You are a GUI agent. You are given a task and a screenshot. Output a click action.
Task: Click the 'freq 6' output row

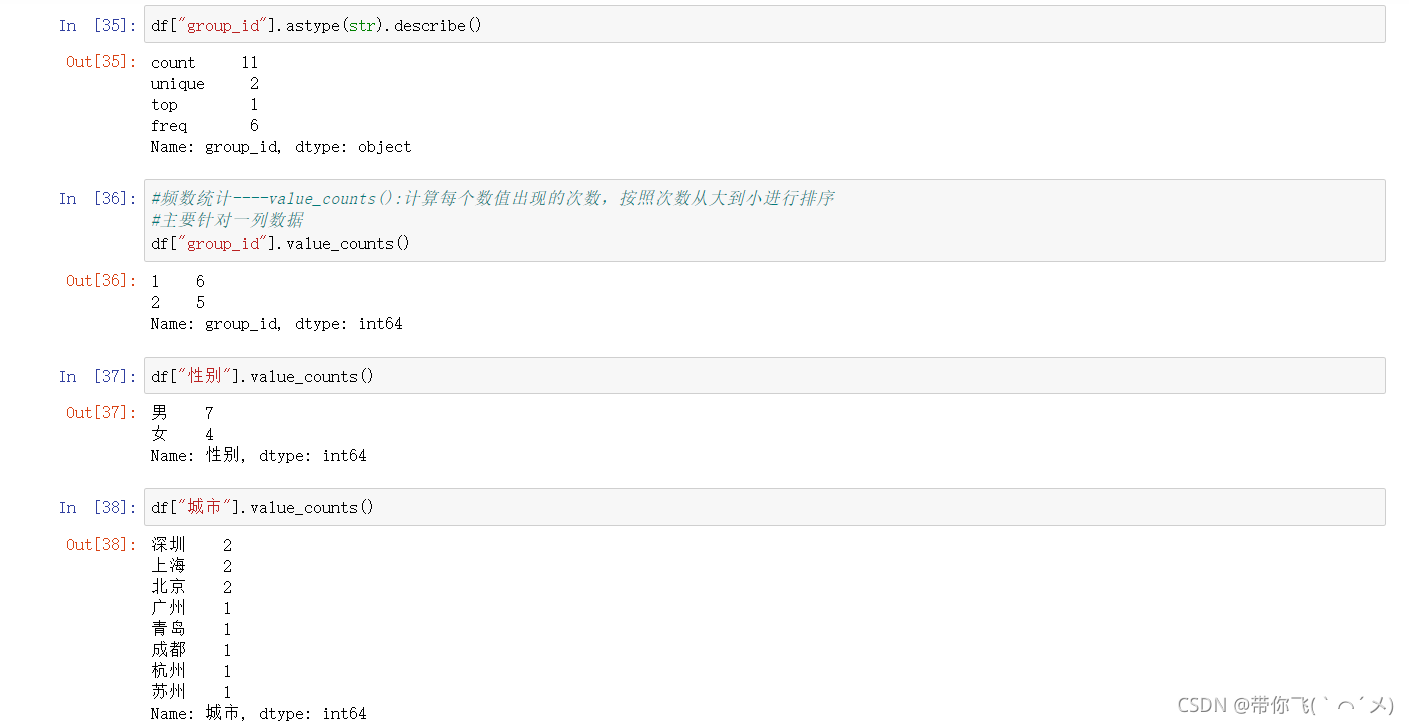205,126
